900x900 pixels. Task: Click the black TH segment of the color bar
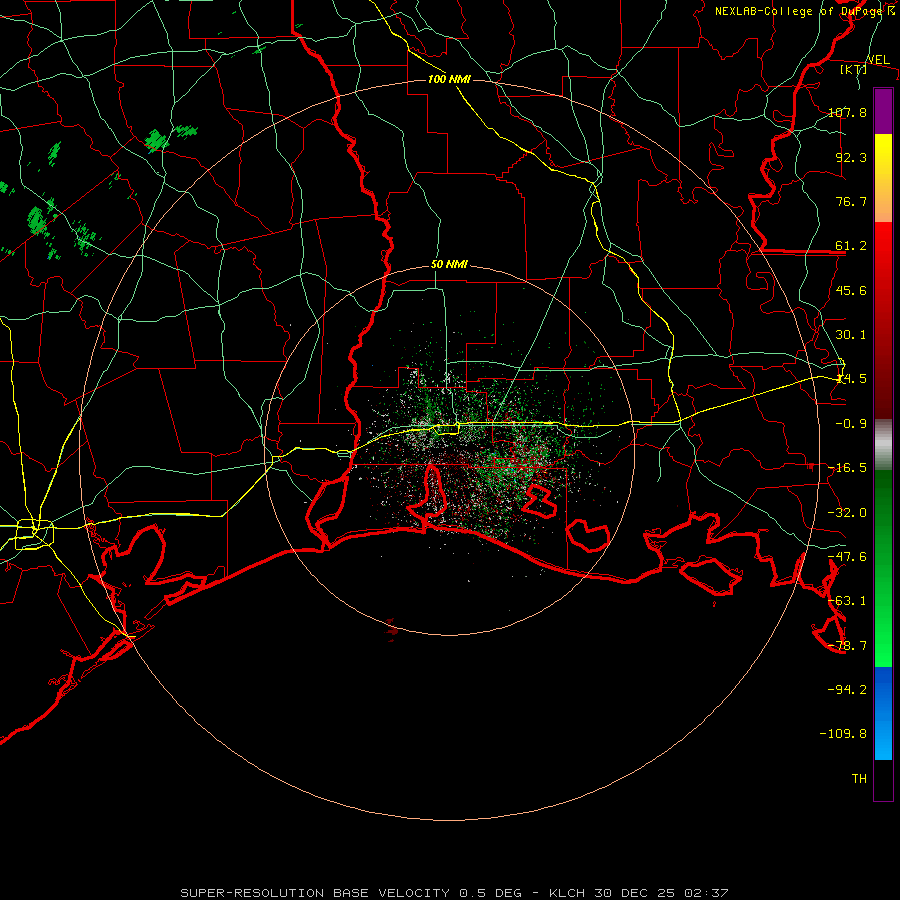click(883, 780)
